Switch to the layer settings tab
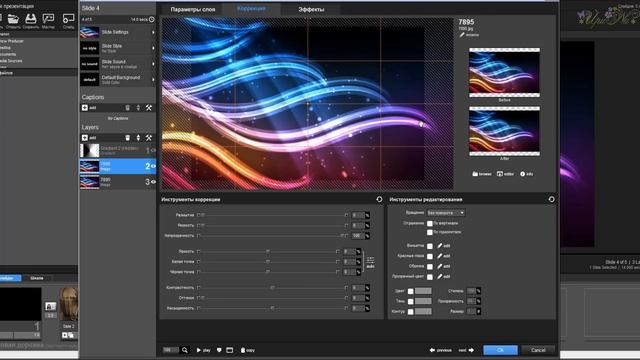This screenshot has height=360, width=640. pos(193,9)
